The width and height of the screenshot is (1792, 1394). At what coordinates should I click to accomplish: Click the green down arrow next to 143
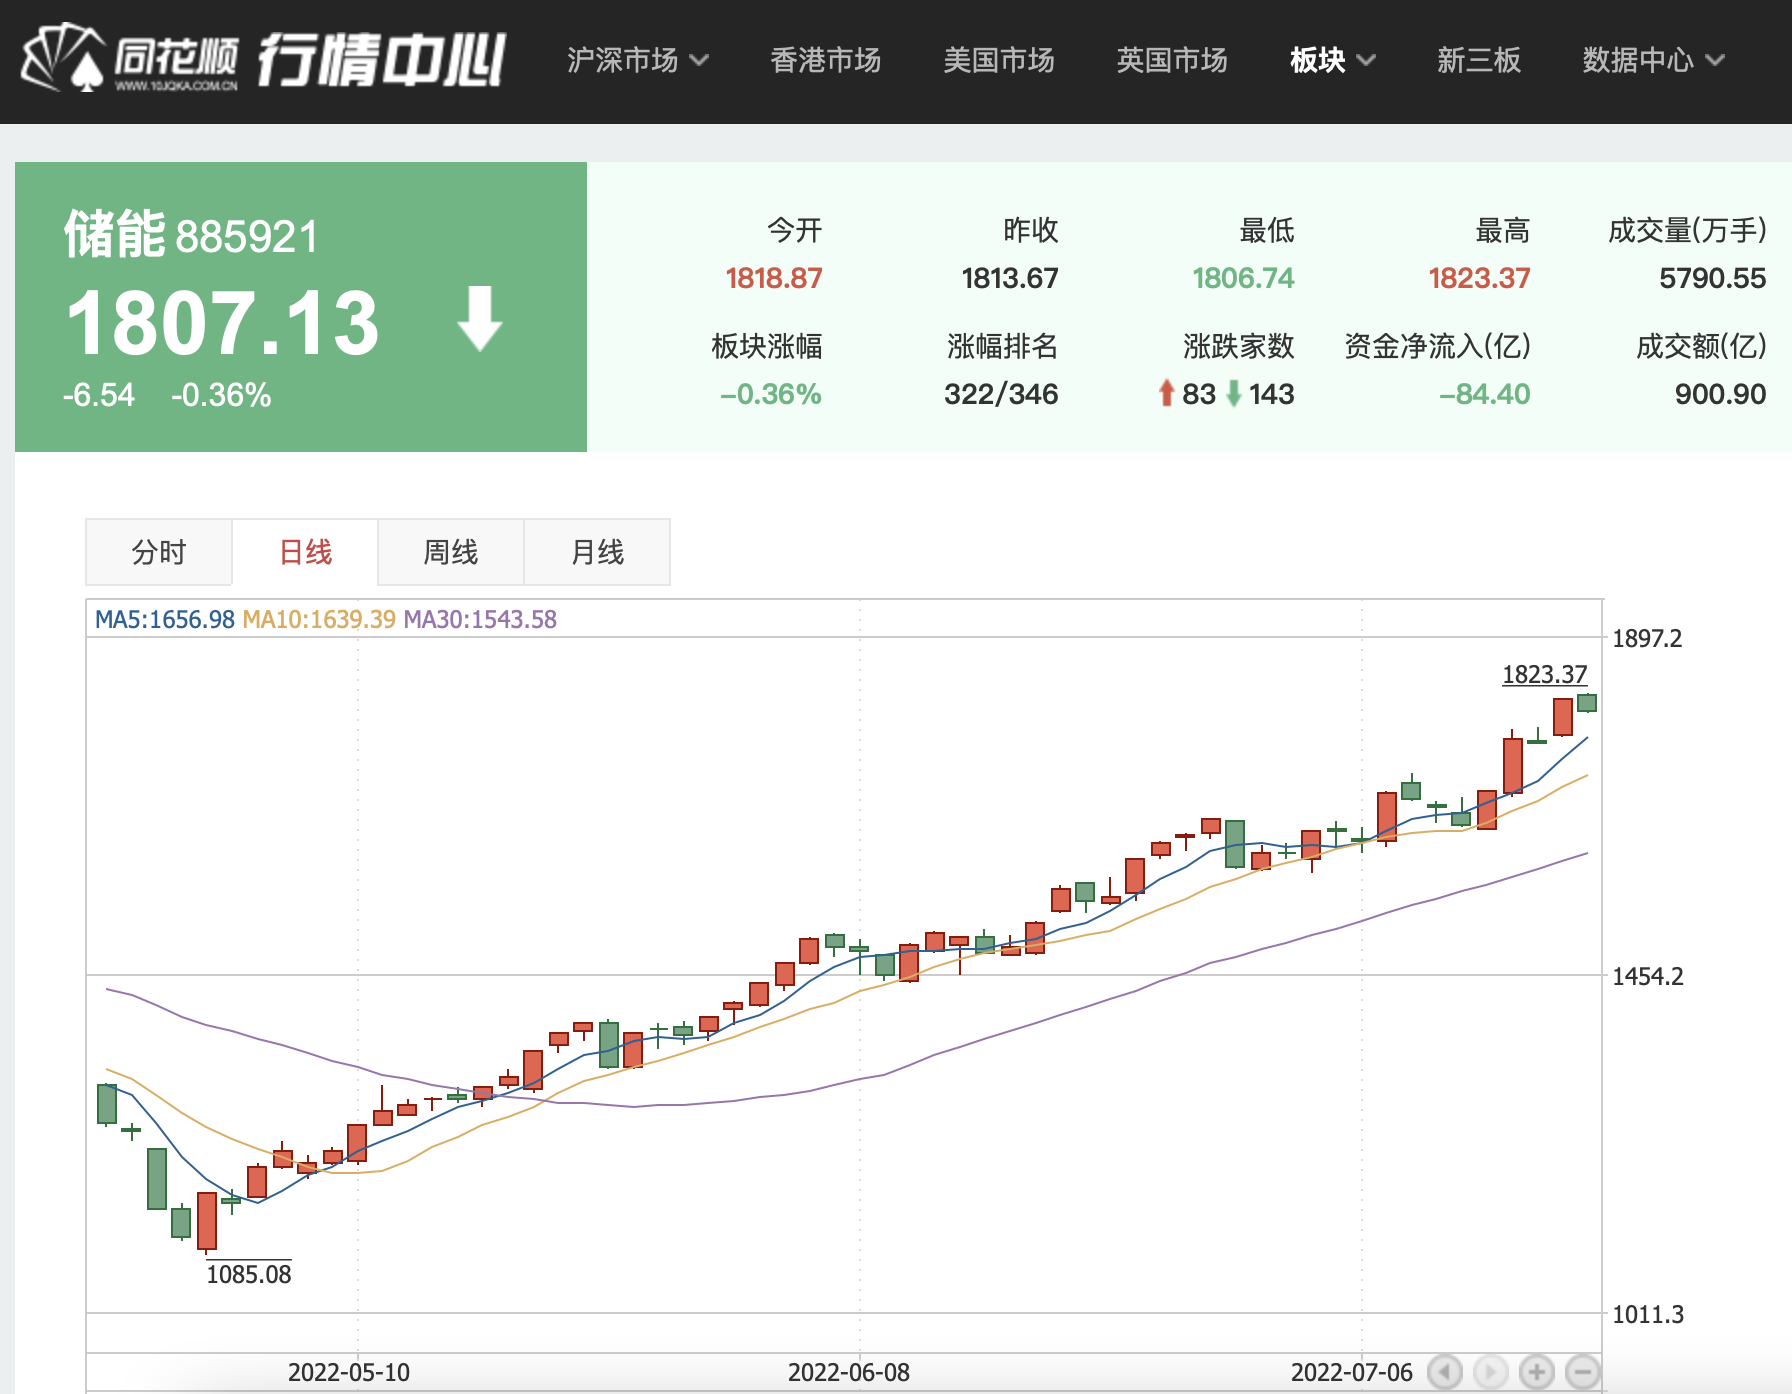click(1234, 393)
